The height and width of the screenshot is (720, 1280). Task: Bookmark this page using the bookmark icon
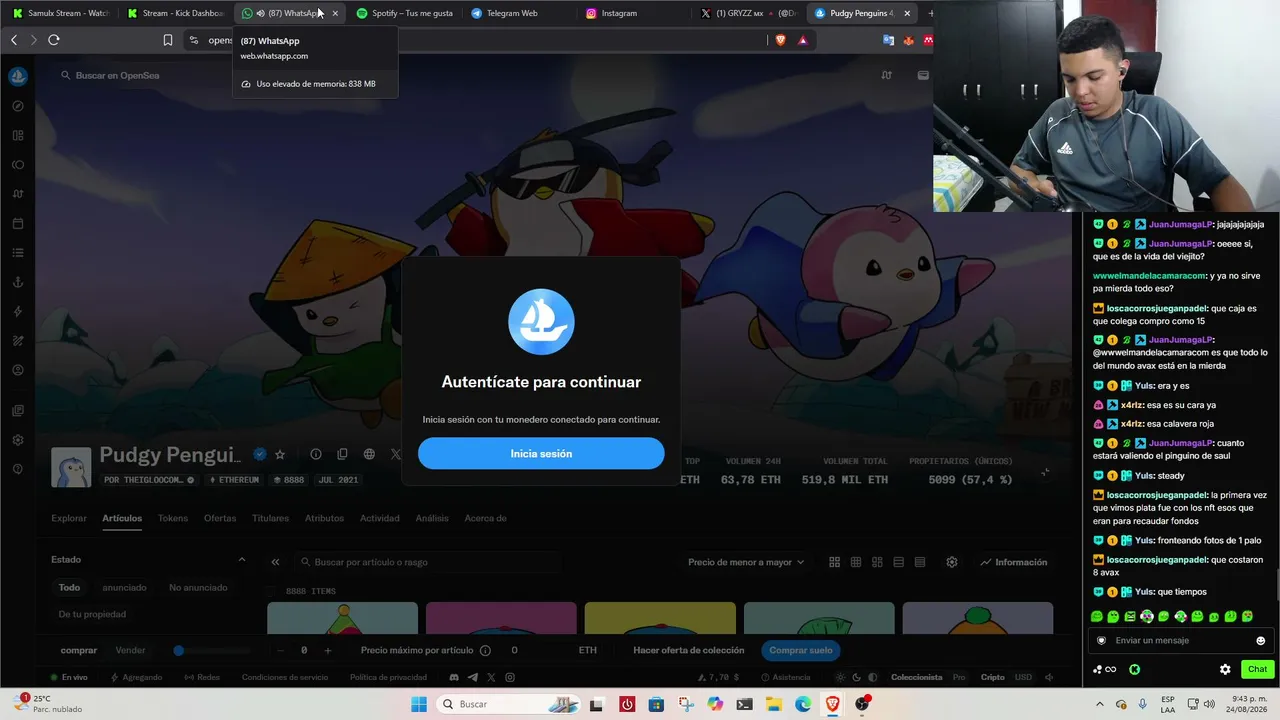pos(168,40)
